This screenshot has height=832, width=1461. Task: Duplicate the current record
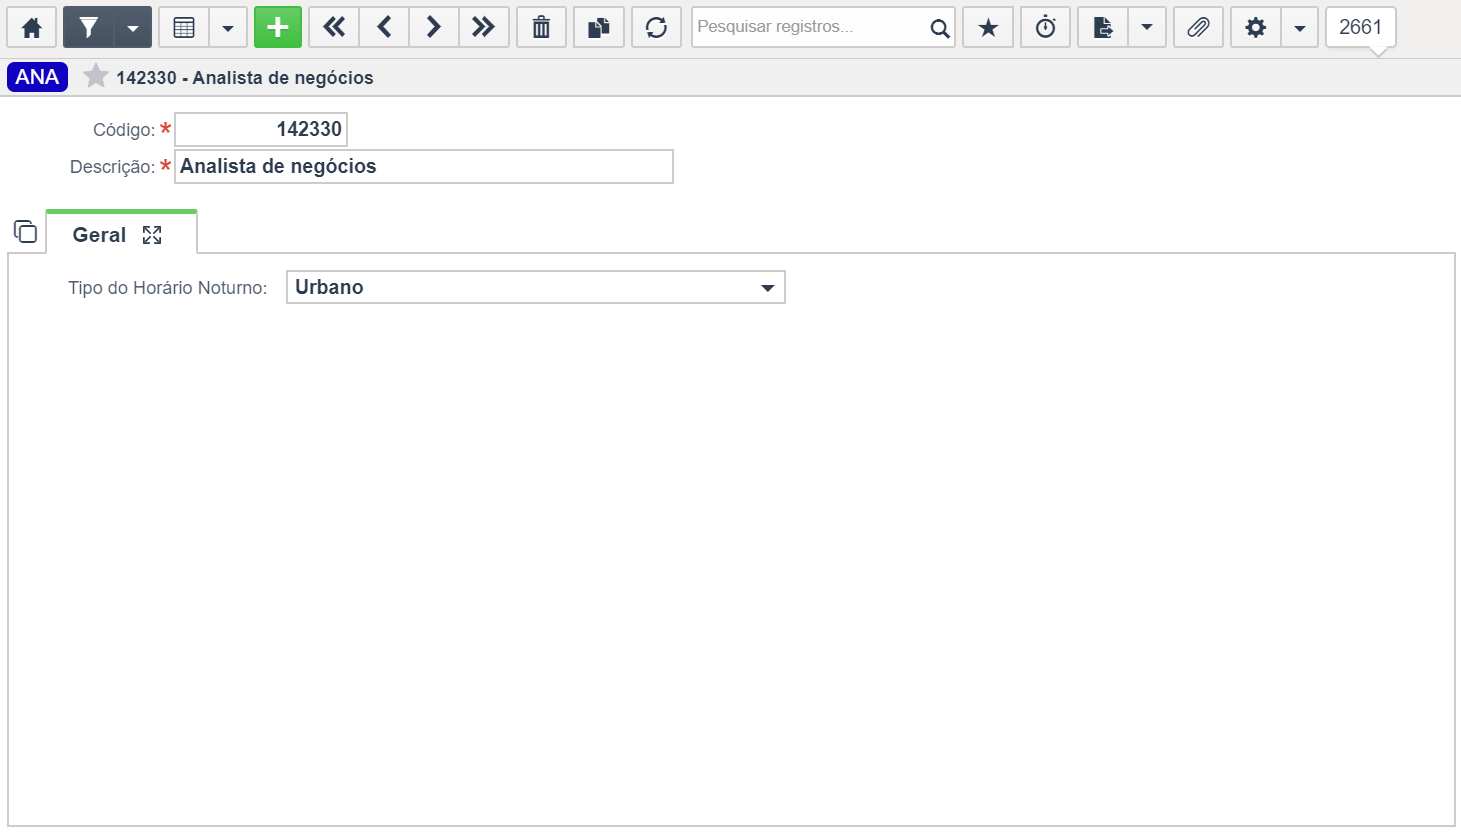pos(599,28)
